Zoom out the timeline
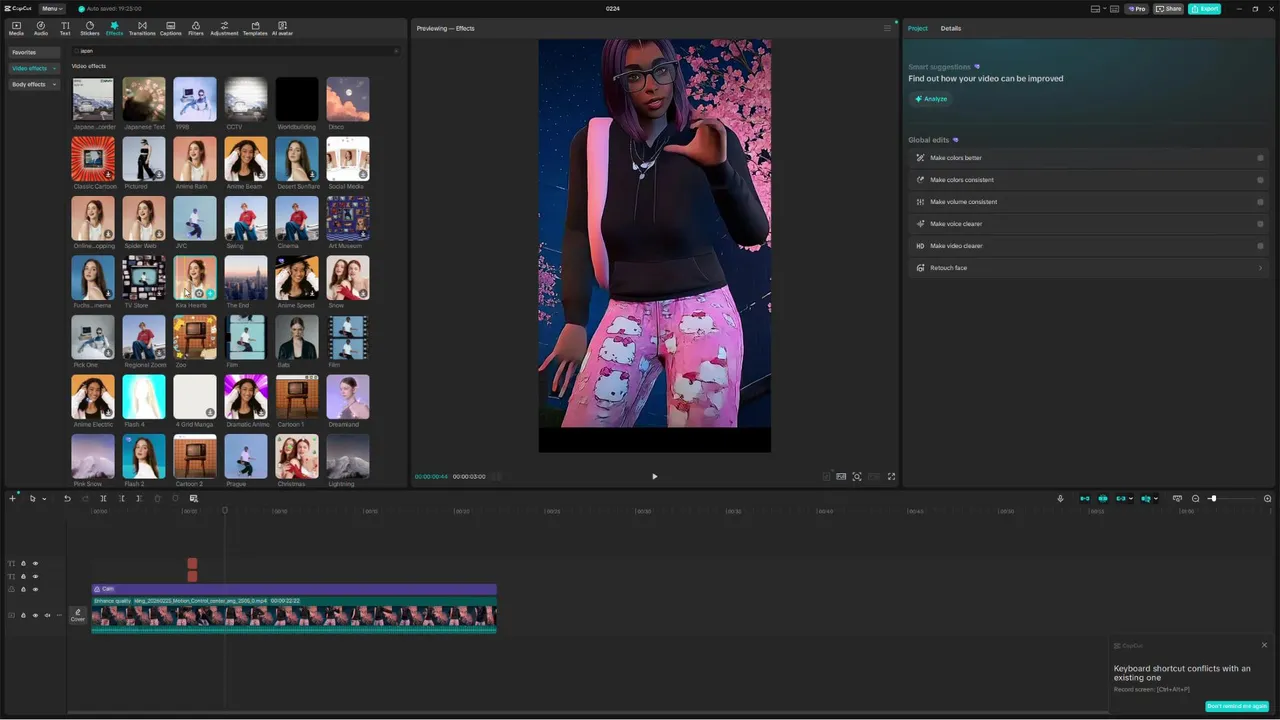The width and height of the screenshot is (1280, 720). (1195, 498)
